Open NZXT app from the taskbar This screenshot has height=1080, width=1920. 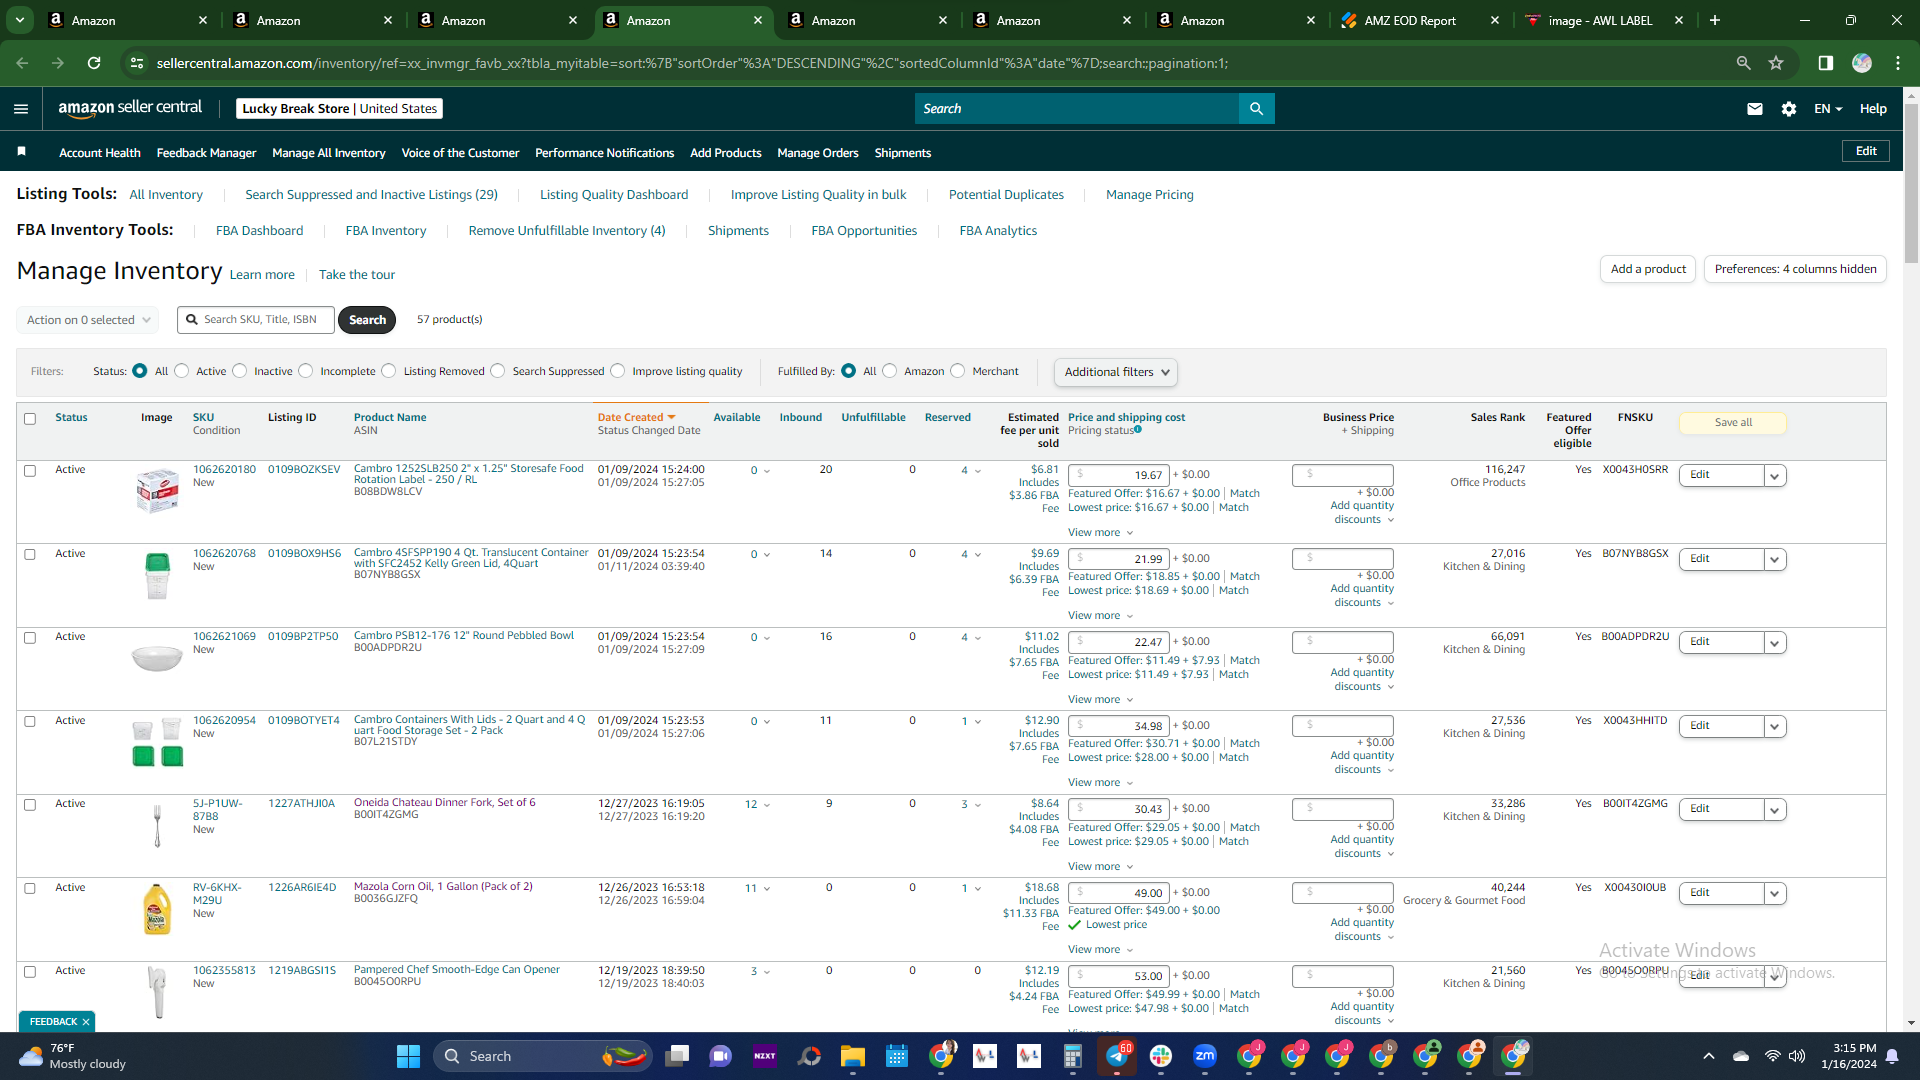(765, 1056)
